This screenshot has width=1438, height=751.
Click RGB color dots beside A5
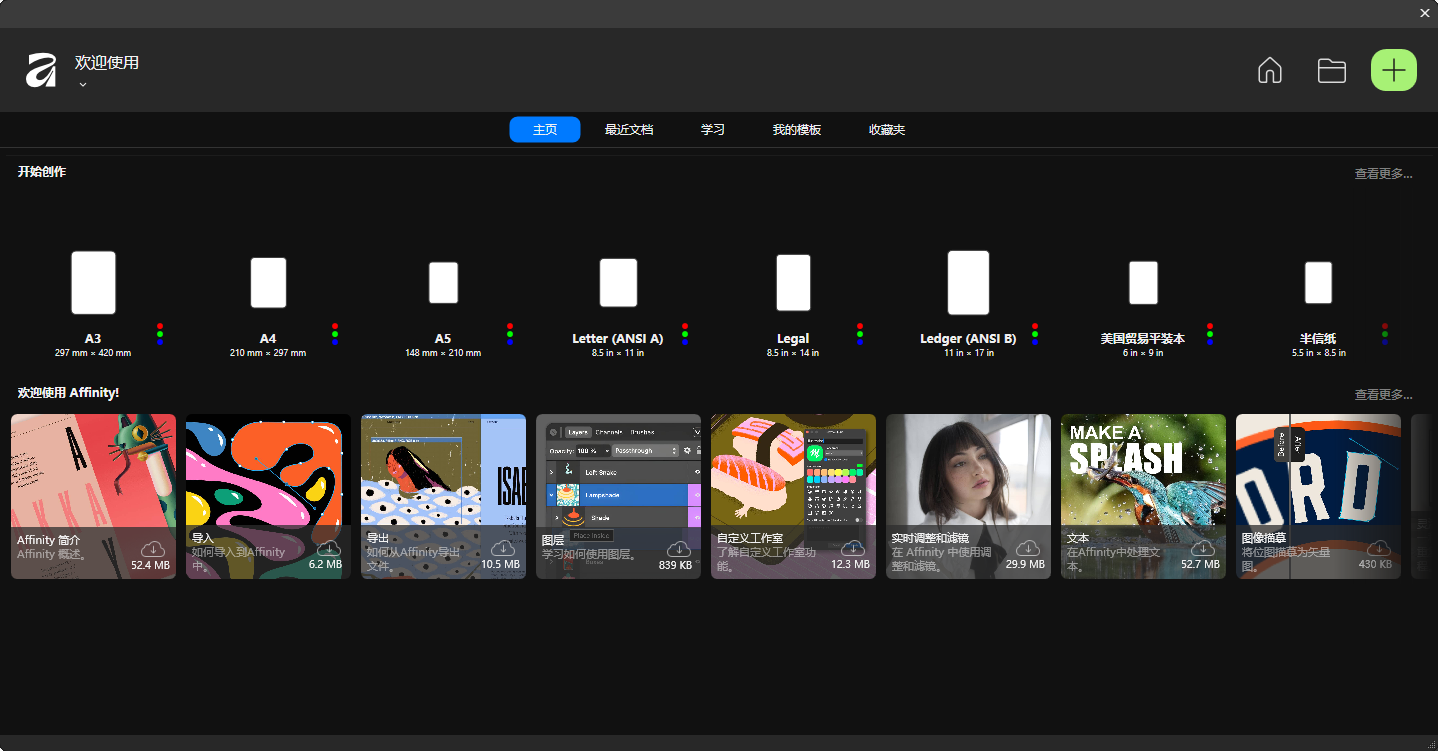coord(510,334)
